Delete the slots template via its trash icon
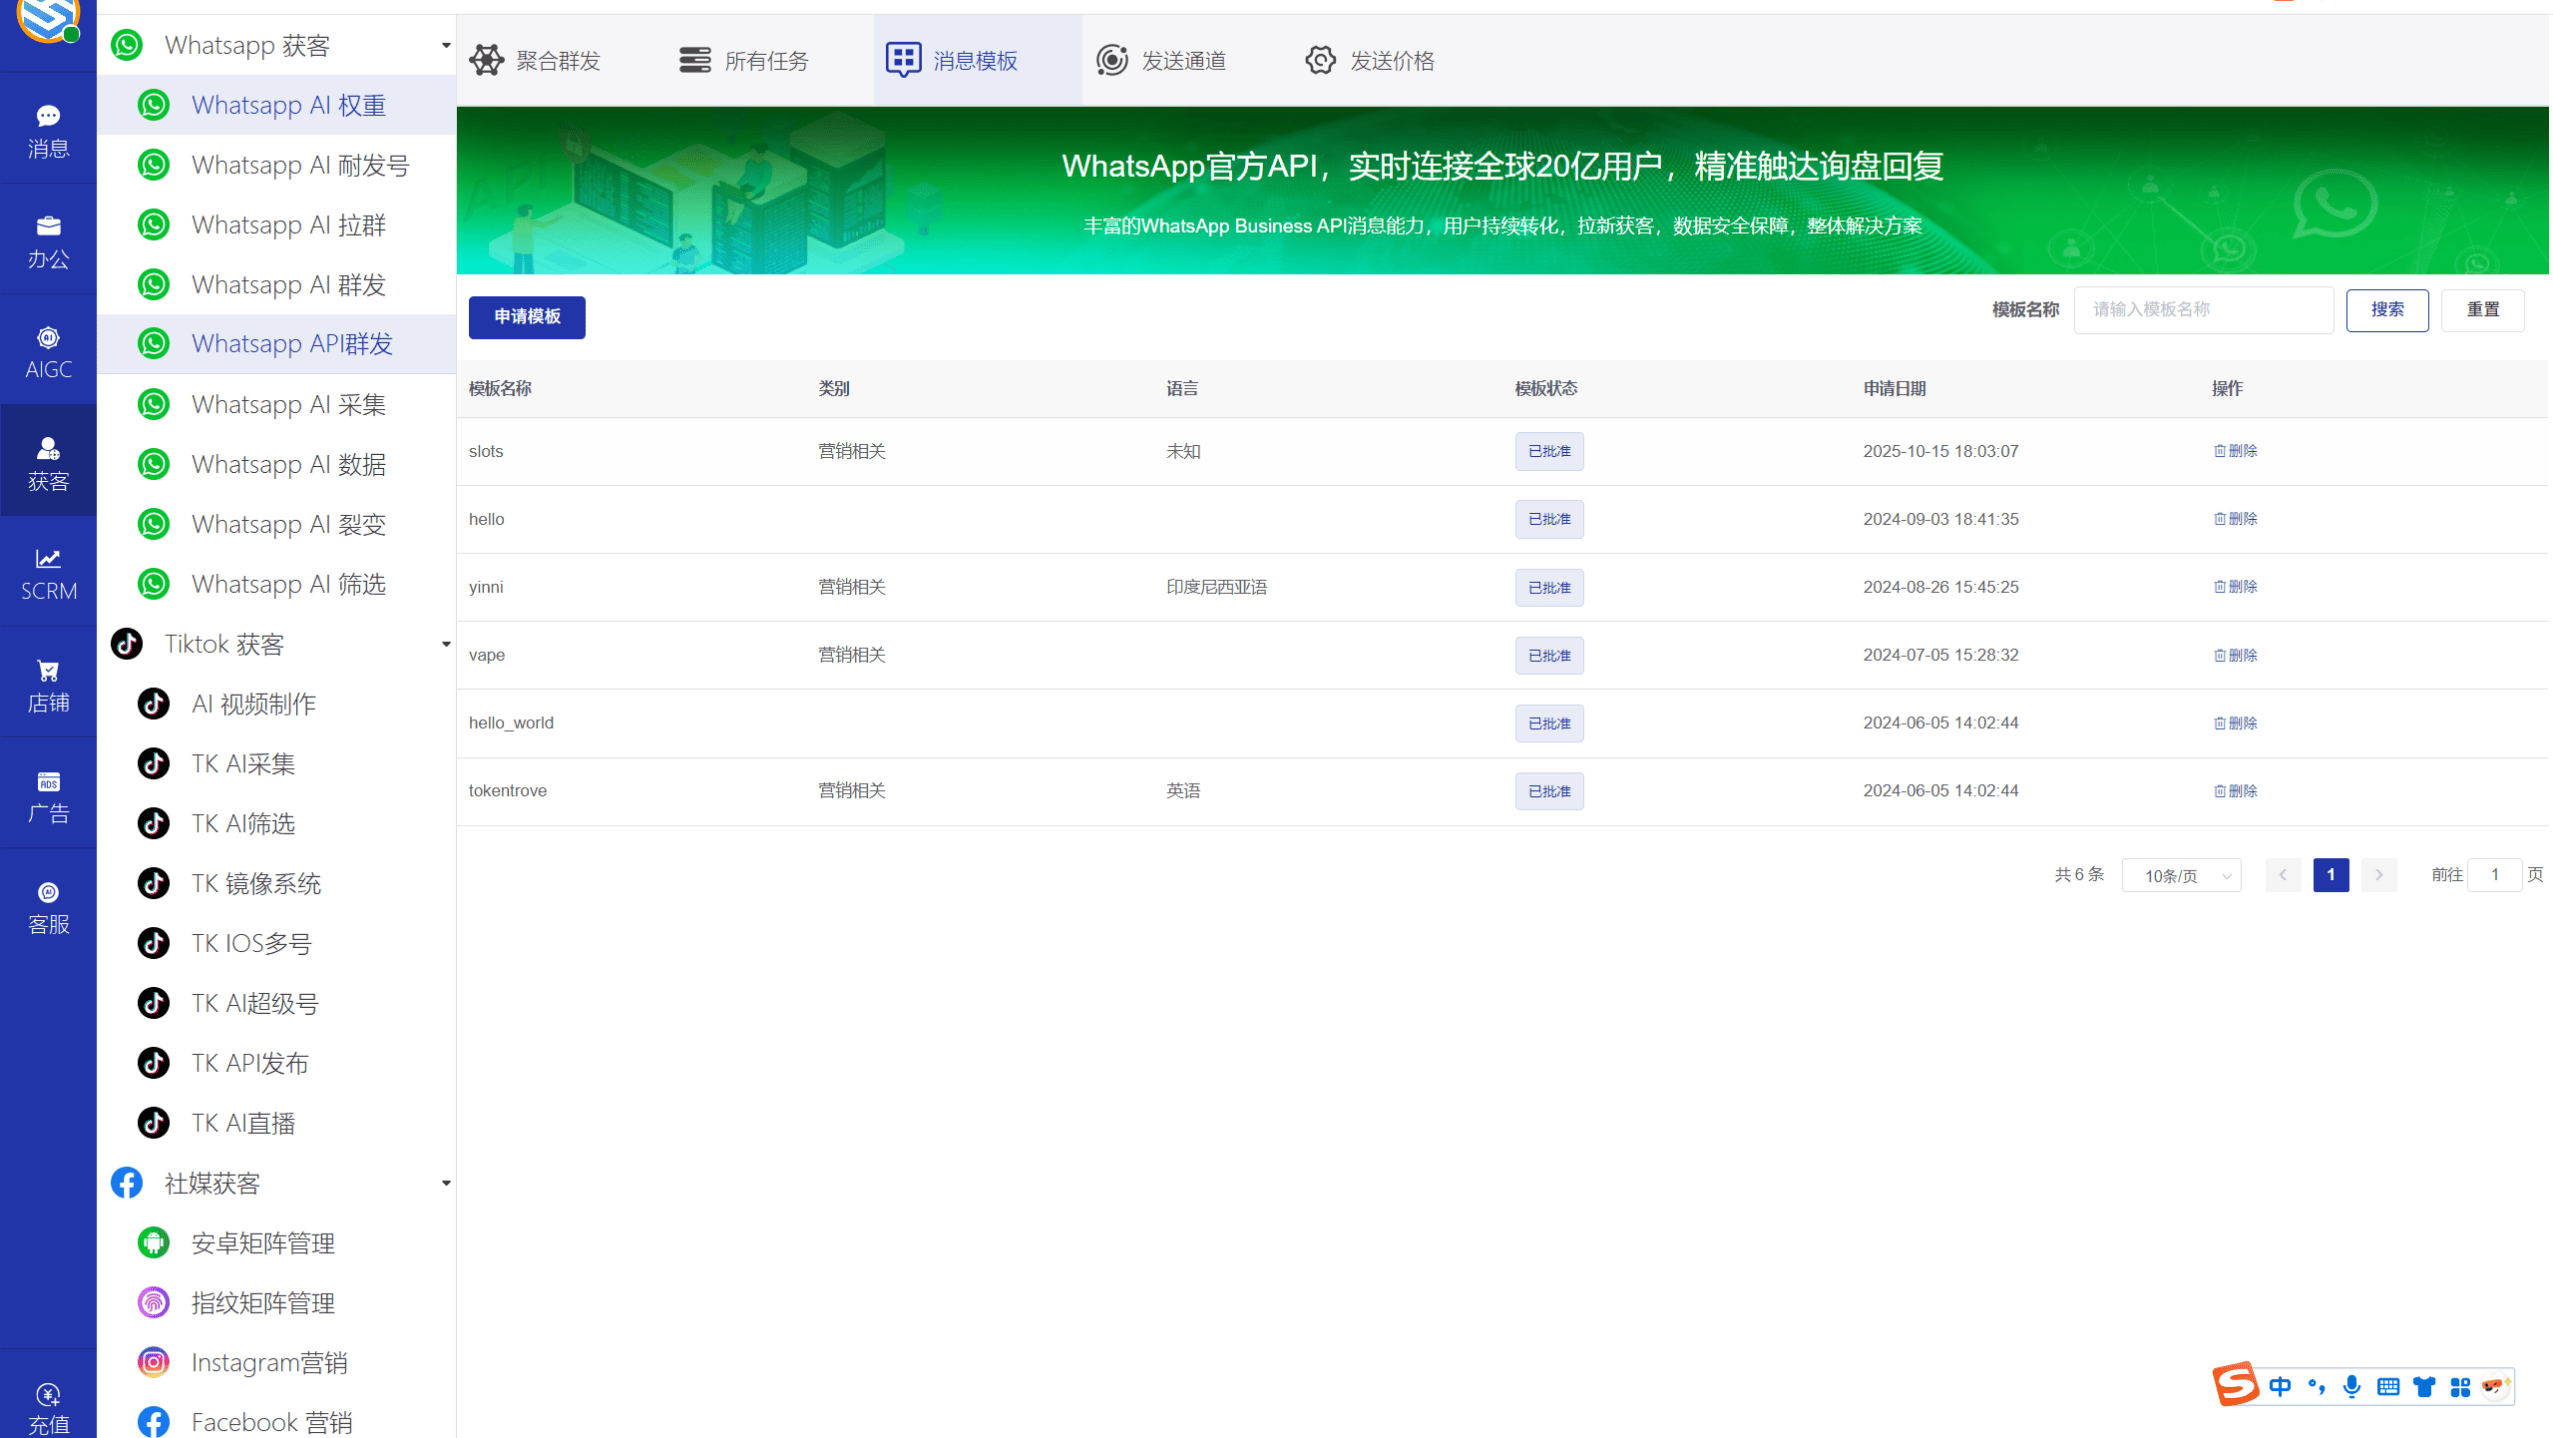The width and height of the screenshot is (2553, 1438). 2233,451
